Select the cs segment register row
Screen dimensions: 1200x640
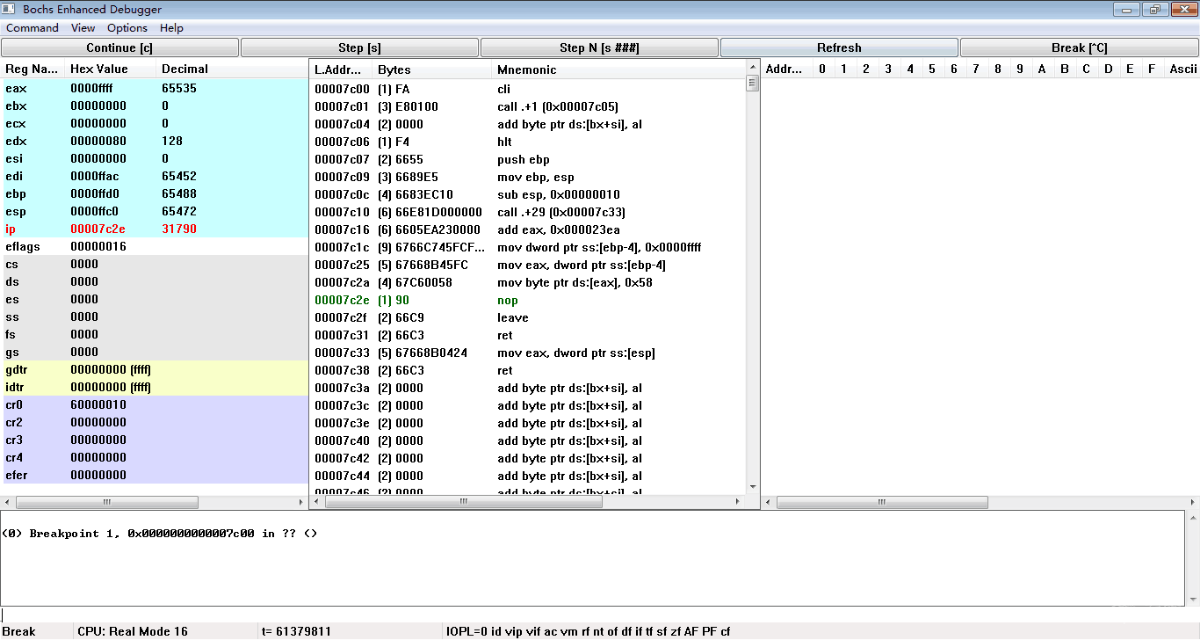(154, 264)
